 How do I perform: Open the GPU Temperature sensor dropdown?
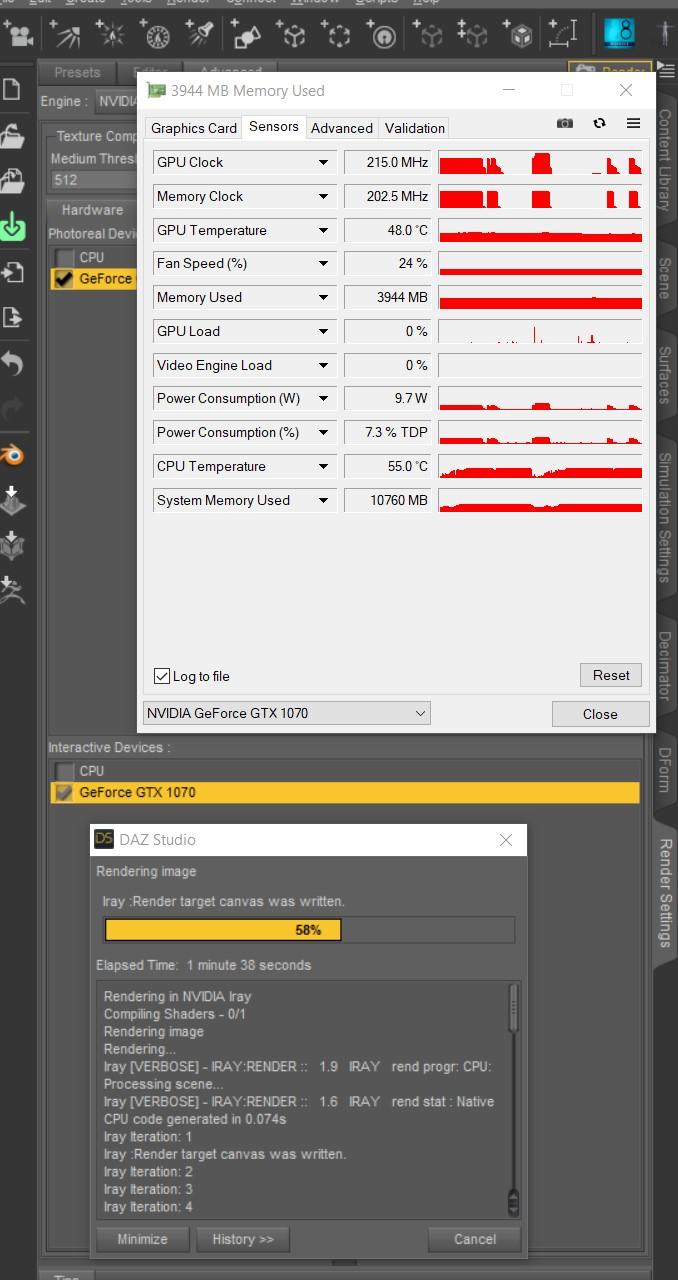point(324,230)
